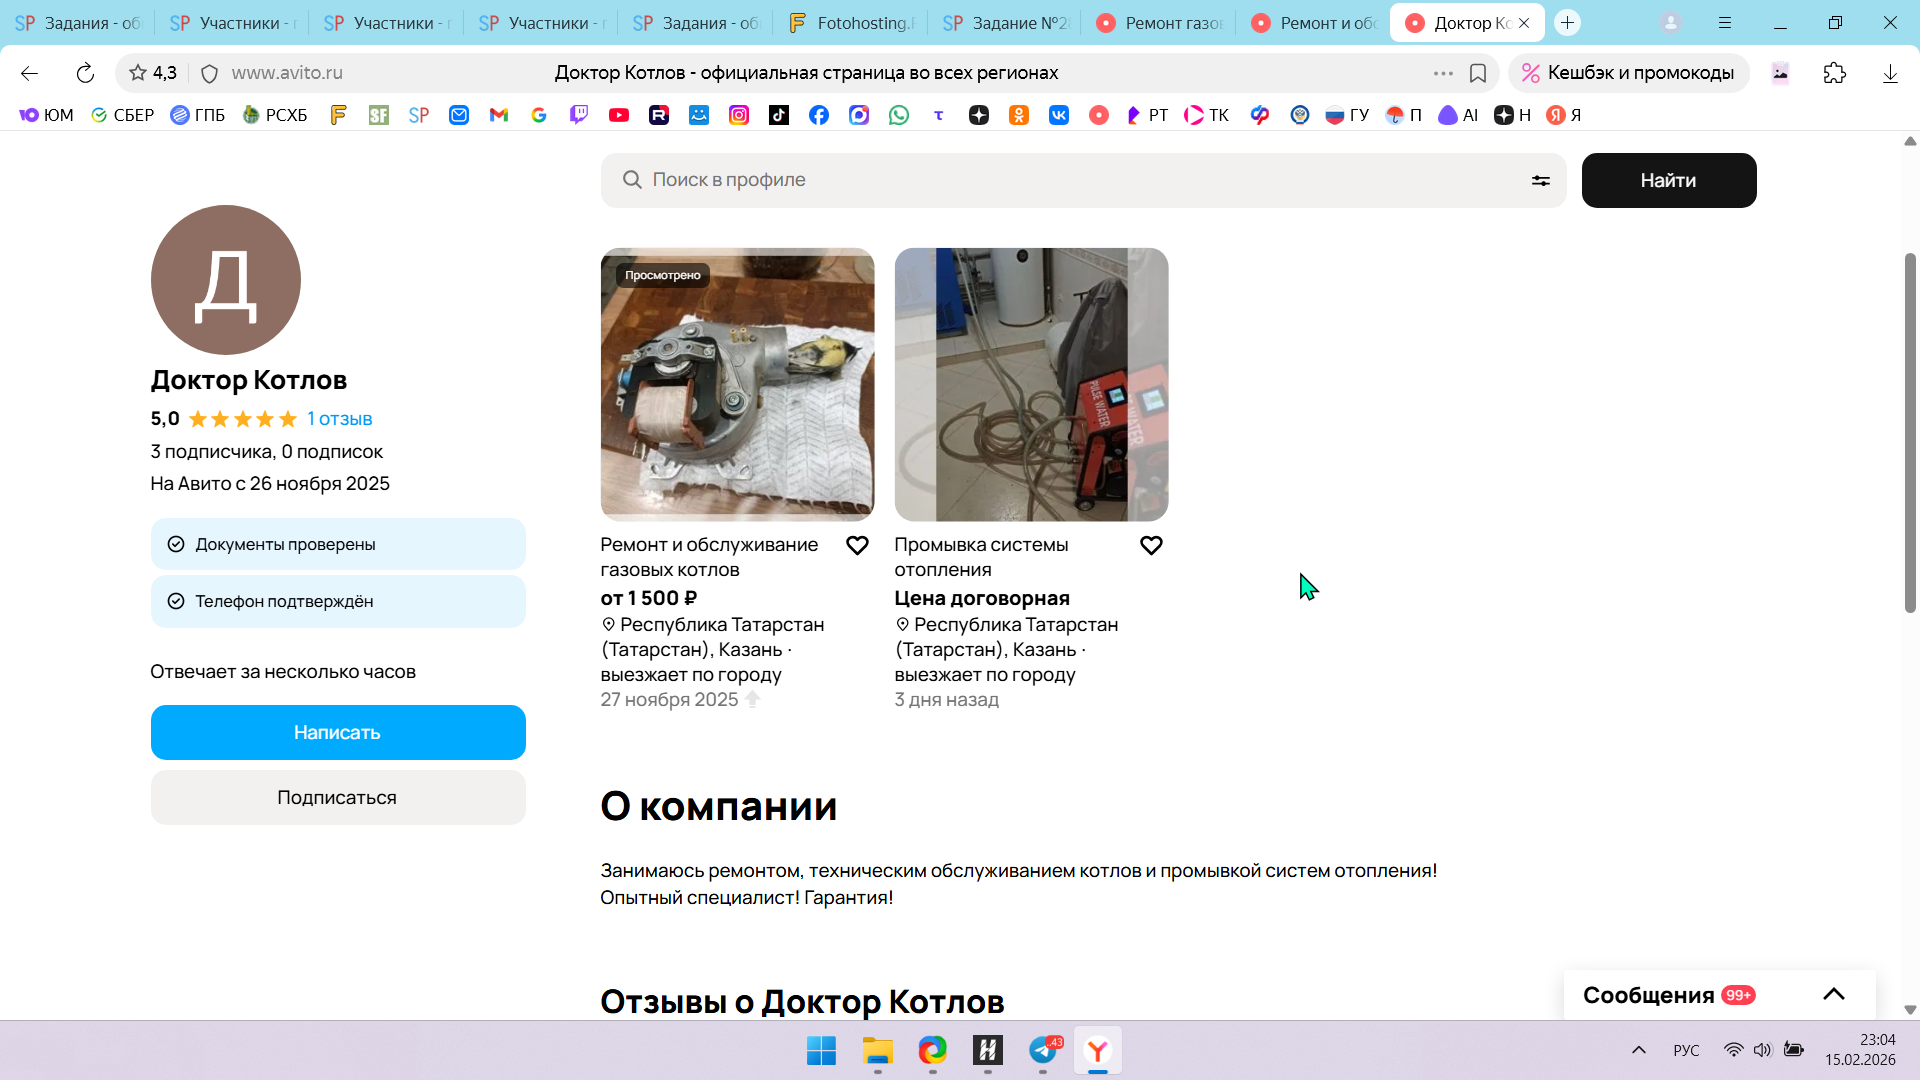The height and width of the screenshot is (1080, 1920).
Task: Click the search filters icon in profile search
Action: (1540, 181)
